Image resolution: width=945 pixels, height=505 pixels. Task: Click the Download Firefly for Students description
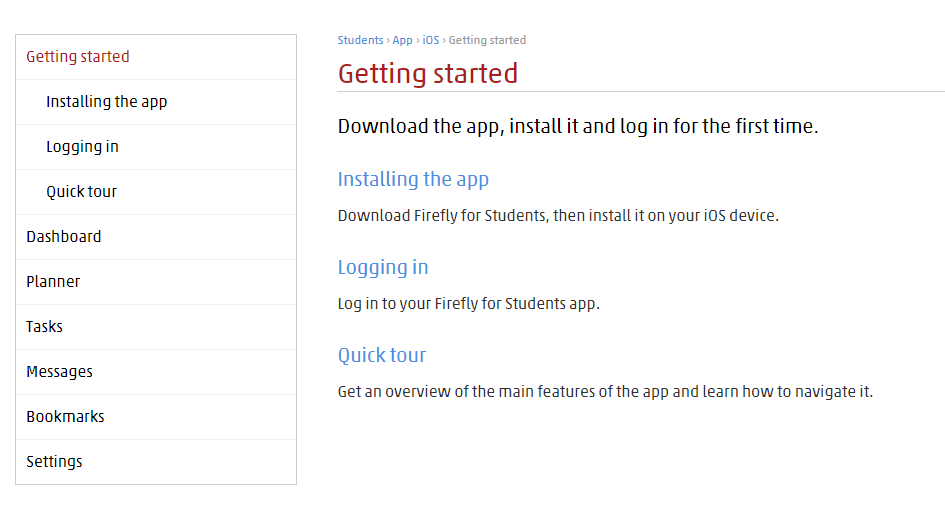(558, 216)
